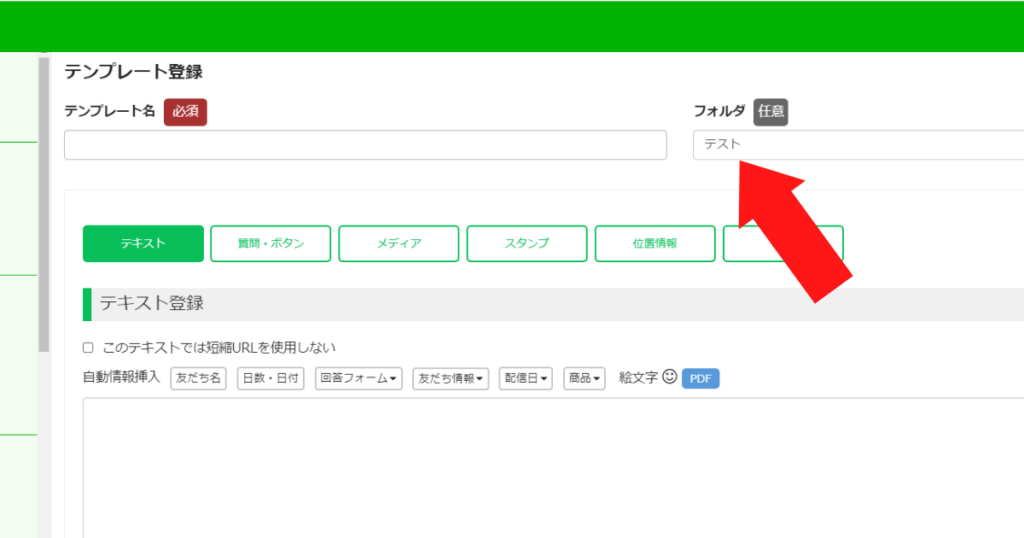Click the テンプレート名 input field
Screen dimensions: 1024x538
(x=365, y=144)
